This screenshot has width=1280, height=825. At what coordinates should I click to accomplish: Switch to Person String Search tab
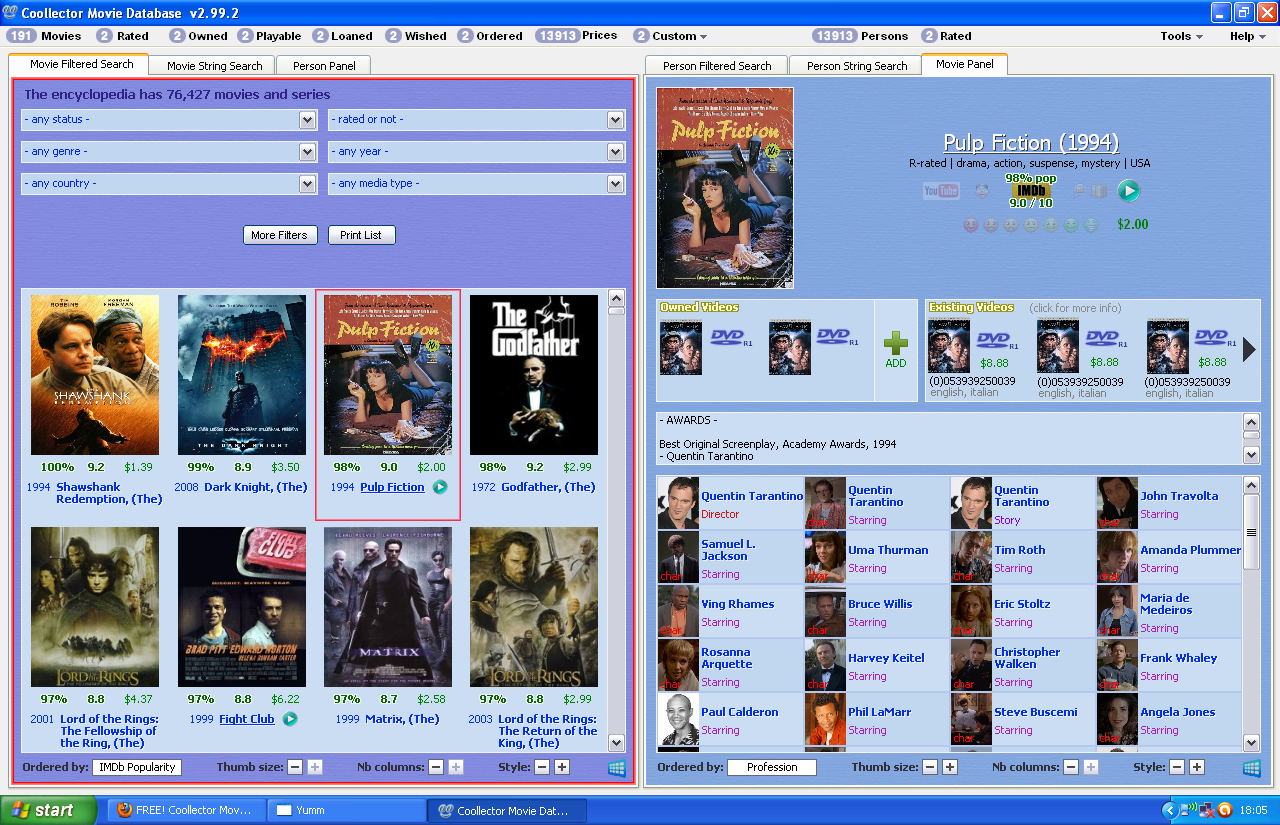point(856,66)
